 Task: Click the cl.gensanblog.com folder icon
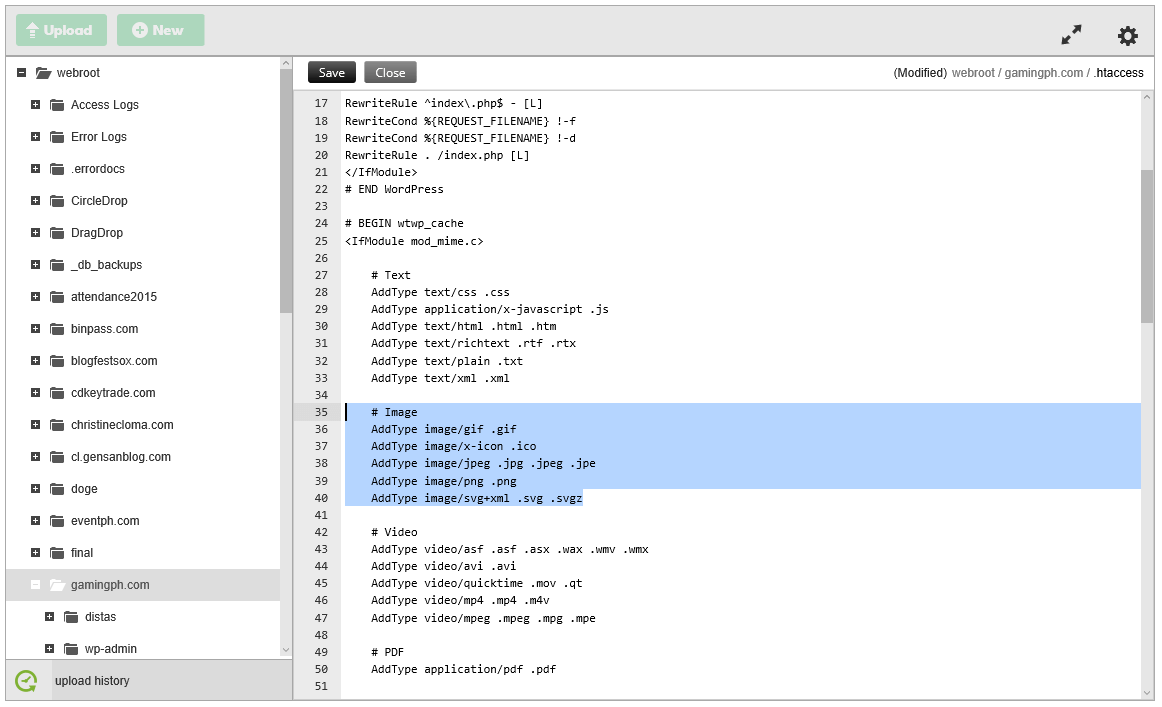pyautogui.click(x=57, y=457)
